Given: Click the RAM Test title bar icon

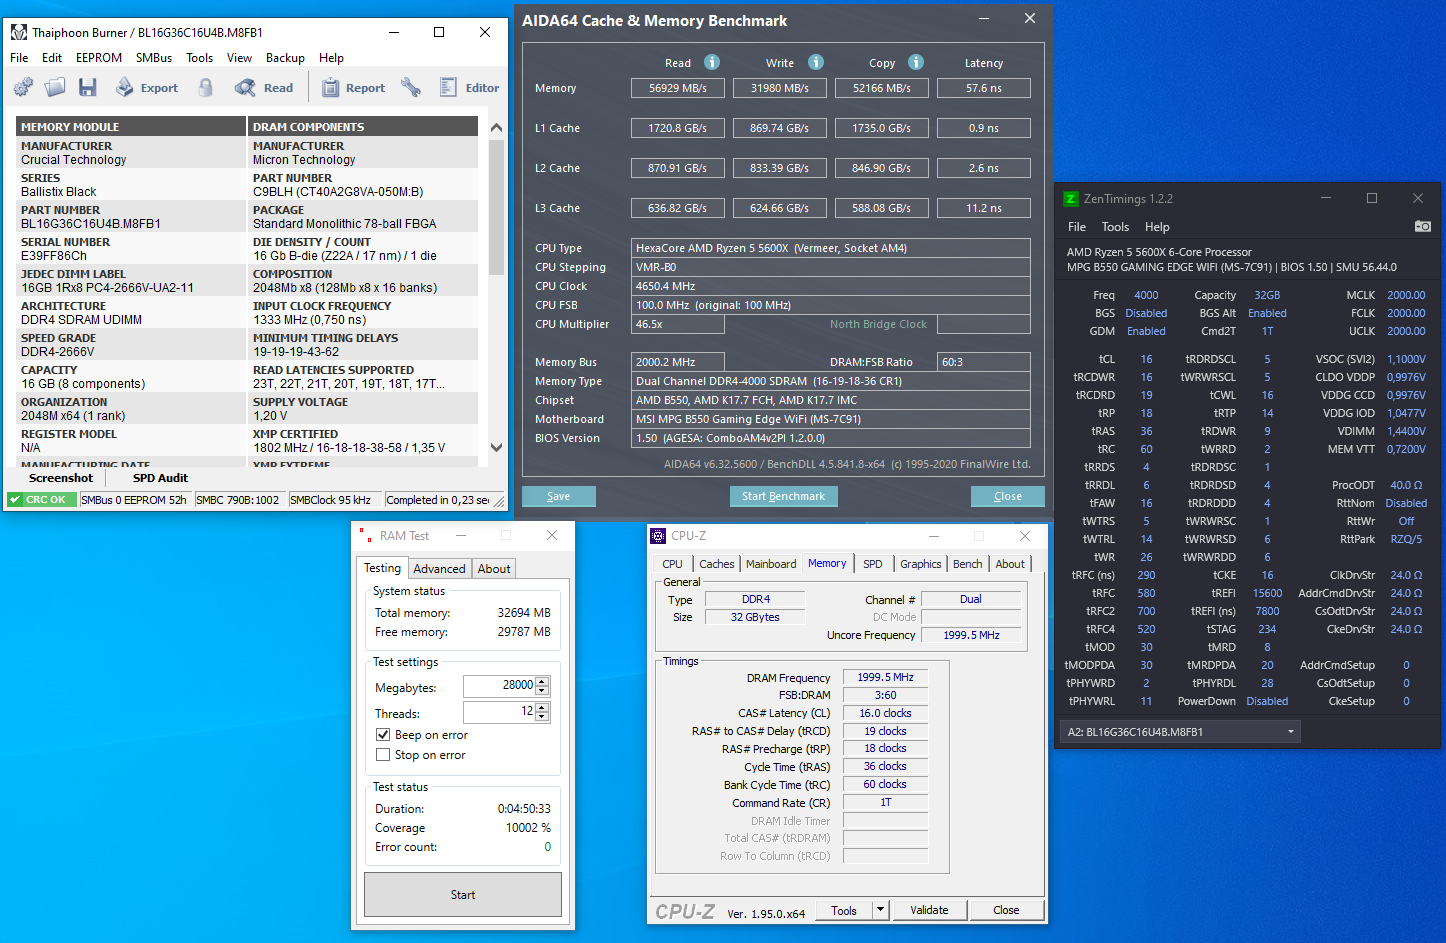Looking at the screenshot, I should [366, 536].
